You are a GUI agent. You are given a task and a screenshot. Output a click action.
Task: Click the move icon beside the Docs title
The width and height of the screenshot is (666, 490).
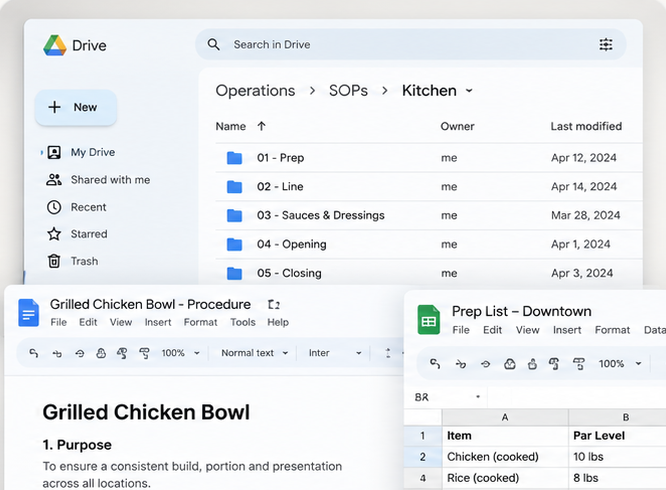pyautogui.click(x=274, y=304)
